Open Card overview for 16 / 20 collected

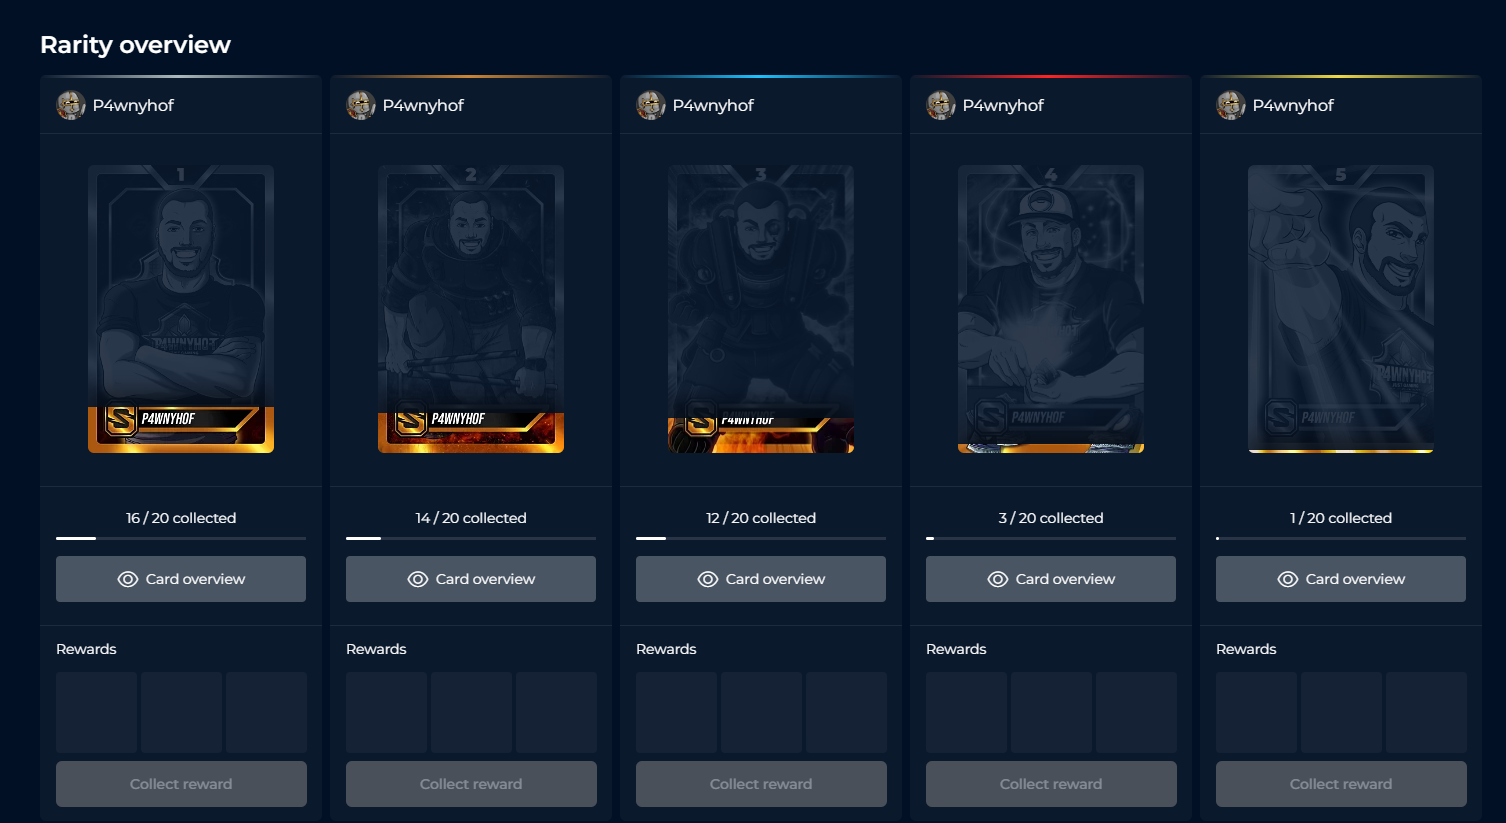(181, 579)
